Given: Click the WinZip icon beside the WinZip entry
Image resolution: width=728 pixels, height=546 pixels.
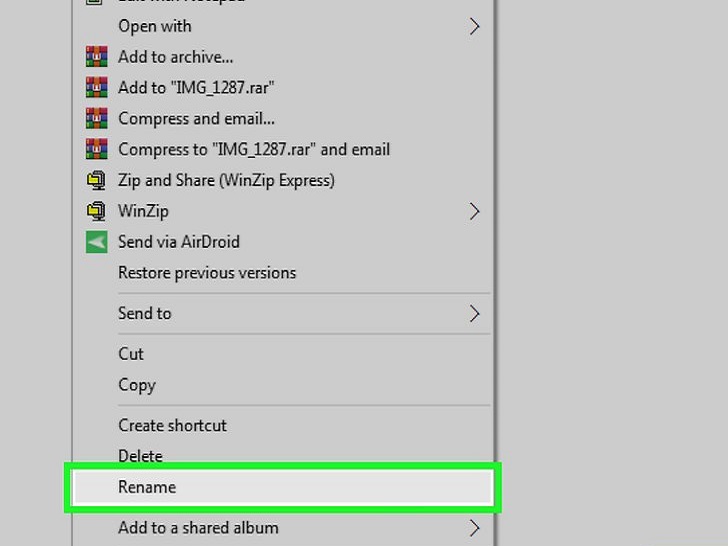Looking at the screenshot, I should (x=97, y=211).
